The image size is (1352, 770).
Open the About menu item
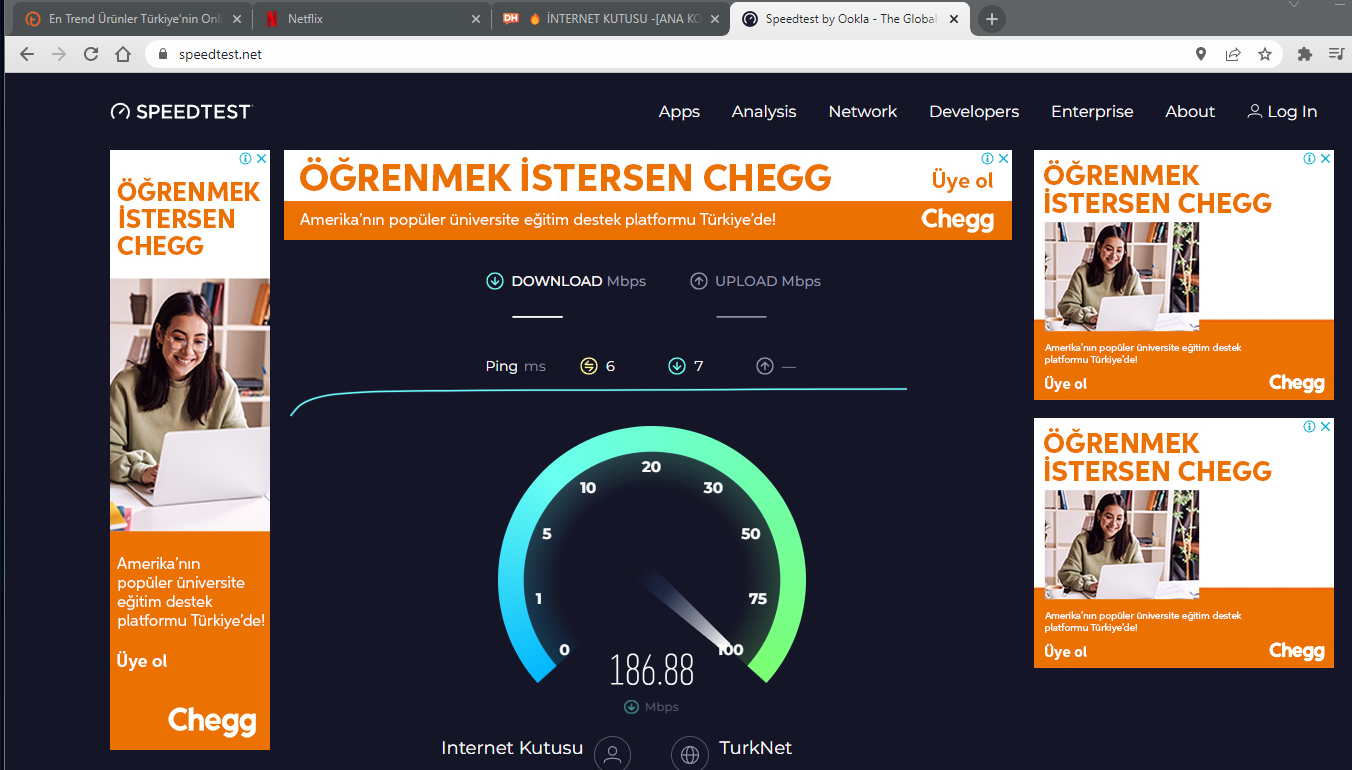point(1190,112)
